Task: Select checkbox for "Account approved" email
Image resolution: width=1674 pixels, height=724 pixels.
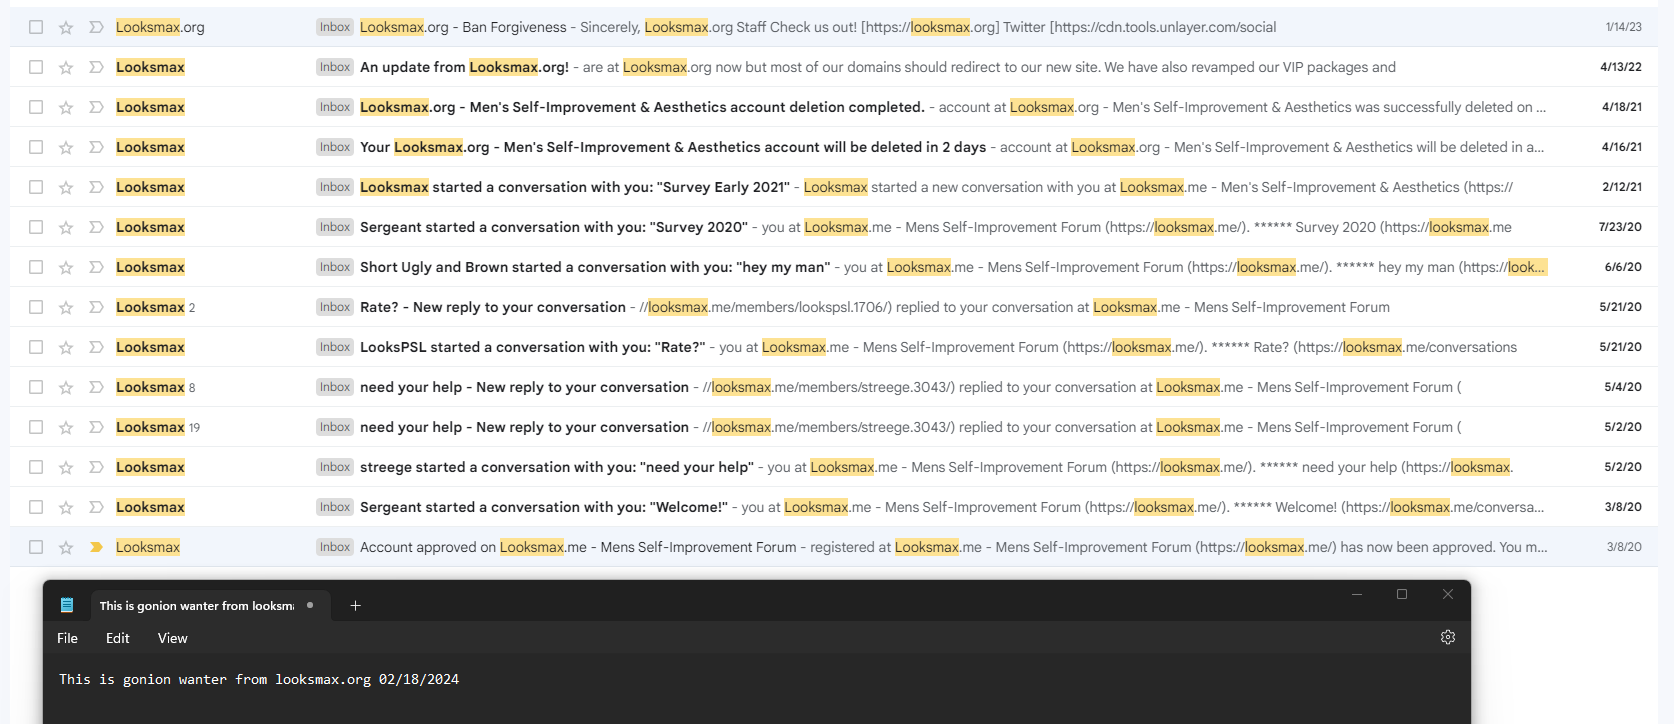Action: 36,547
